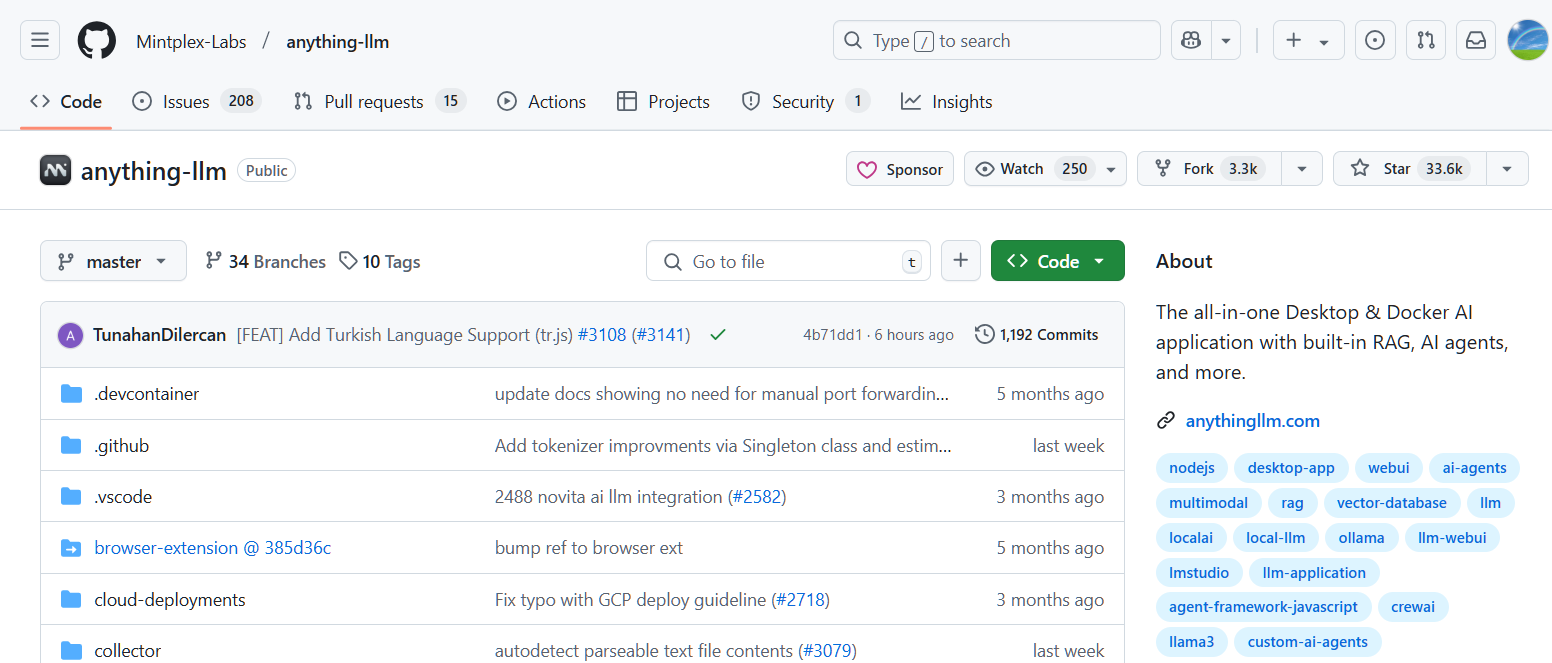The width and height of the screenshot is (1552, 663).
Task: Click the anything-llm repository logo icon
Action: coord(56,170)
